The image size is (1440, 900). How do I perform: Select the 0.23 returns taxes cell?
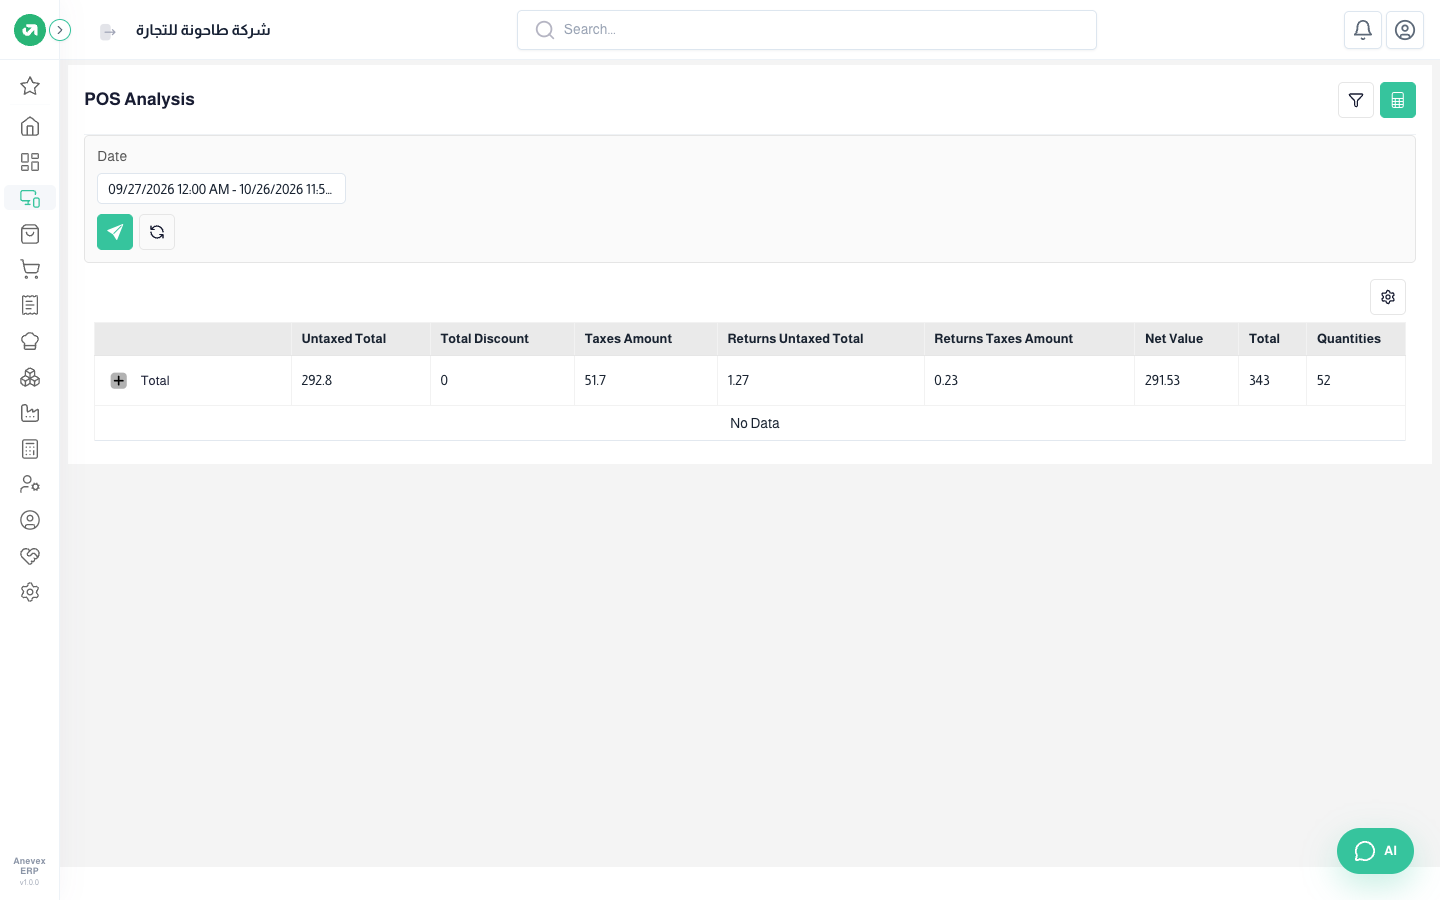pos(1029,380)
